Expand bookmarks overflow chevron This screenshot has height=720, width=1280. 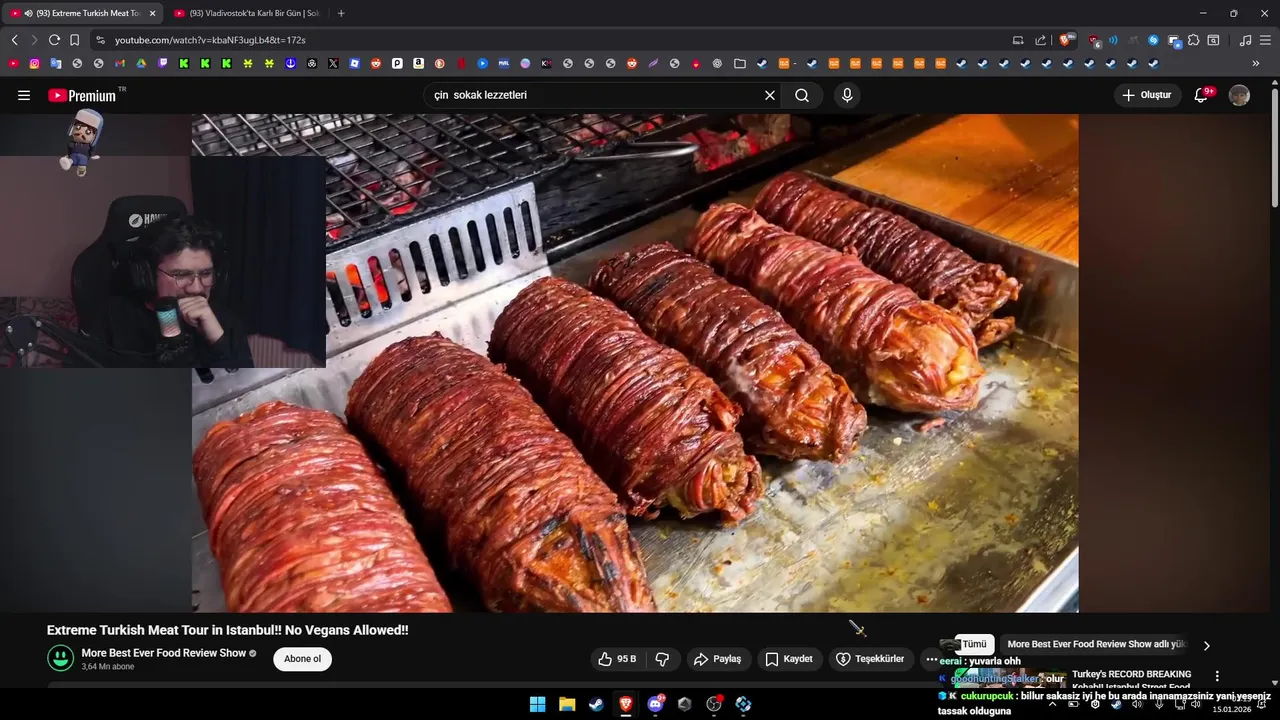(1256, 63)
